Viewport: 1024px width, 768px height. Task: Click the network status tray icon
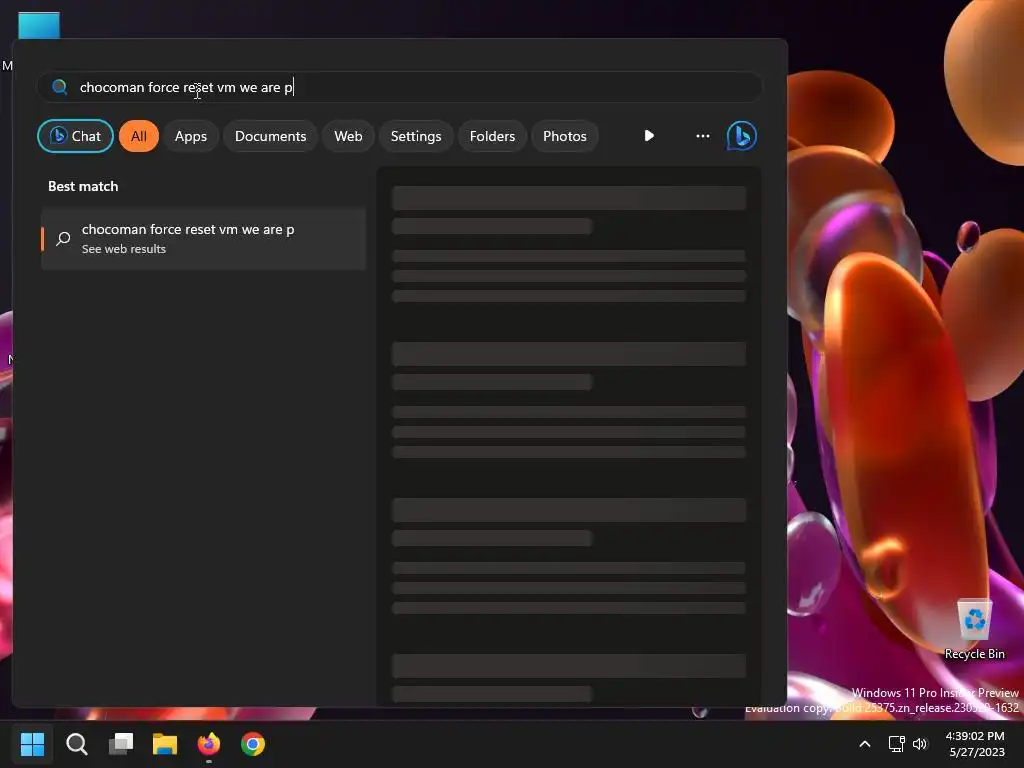(x=897, y=744)
